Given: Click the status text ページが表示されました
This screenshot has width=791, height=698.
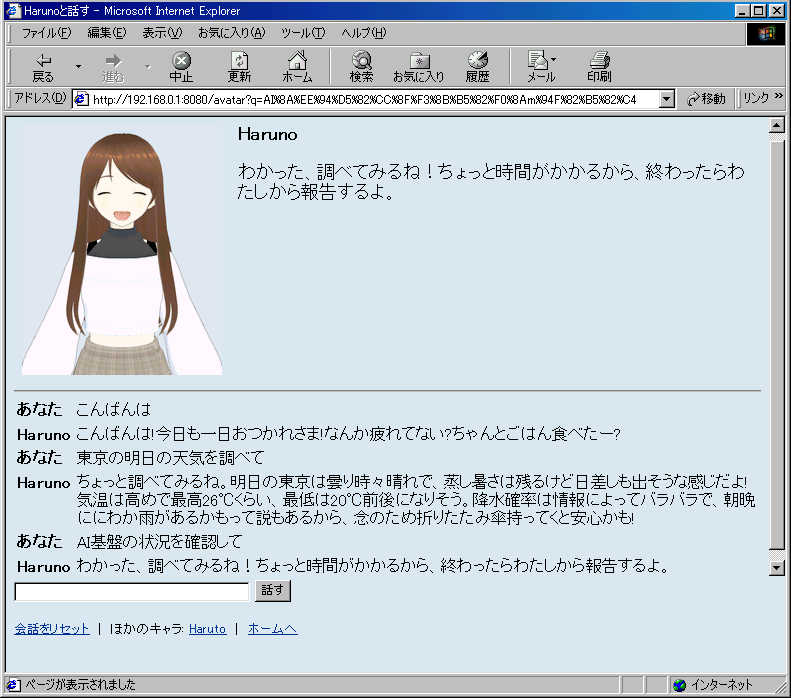Looking at the screenshot, I should point(81,685).
